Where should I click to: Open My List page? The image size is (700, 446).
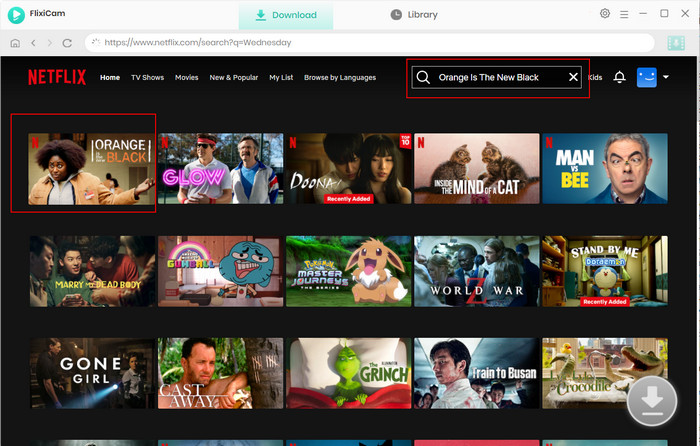click(281, 77)
